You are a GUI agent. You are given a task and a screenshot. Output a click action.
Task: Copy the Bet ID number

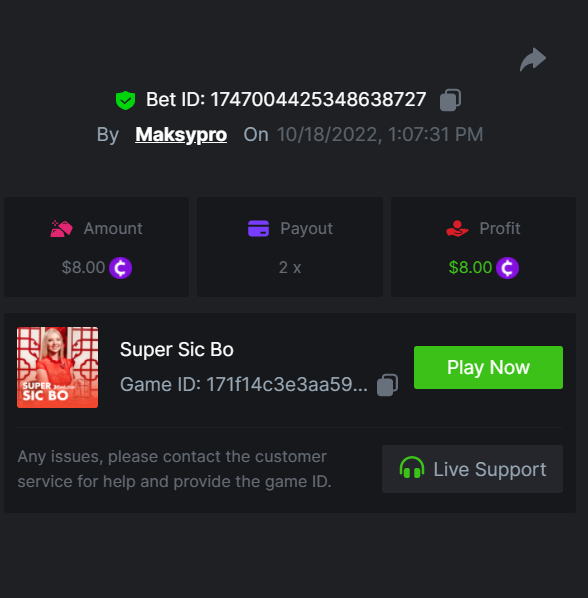[x=450, y=100]
